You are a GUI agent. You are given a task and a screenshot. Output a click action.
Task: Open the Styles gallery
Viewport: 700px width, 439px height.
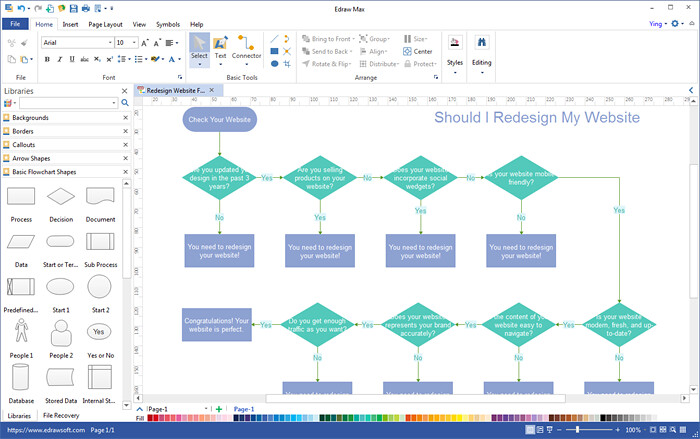pyautogui.click(x=454, y=50)
